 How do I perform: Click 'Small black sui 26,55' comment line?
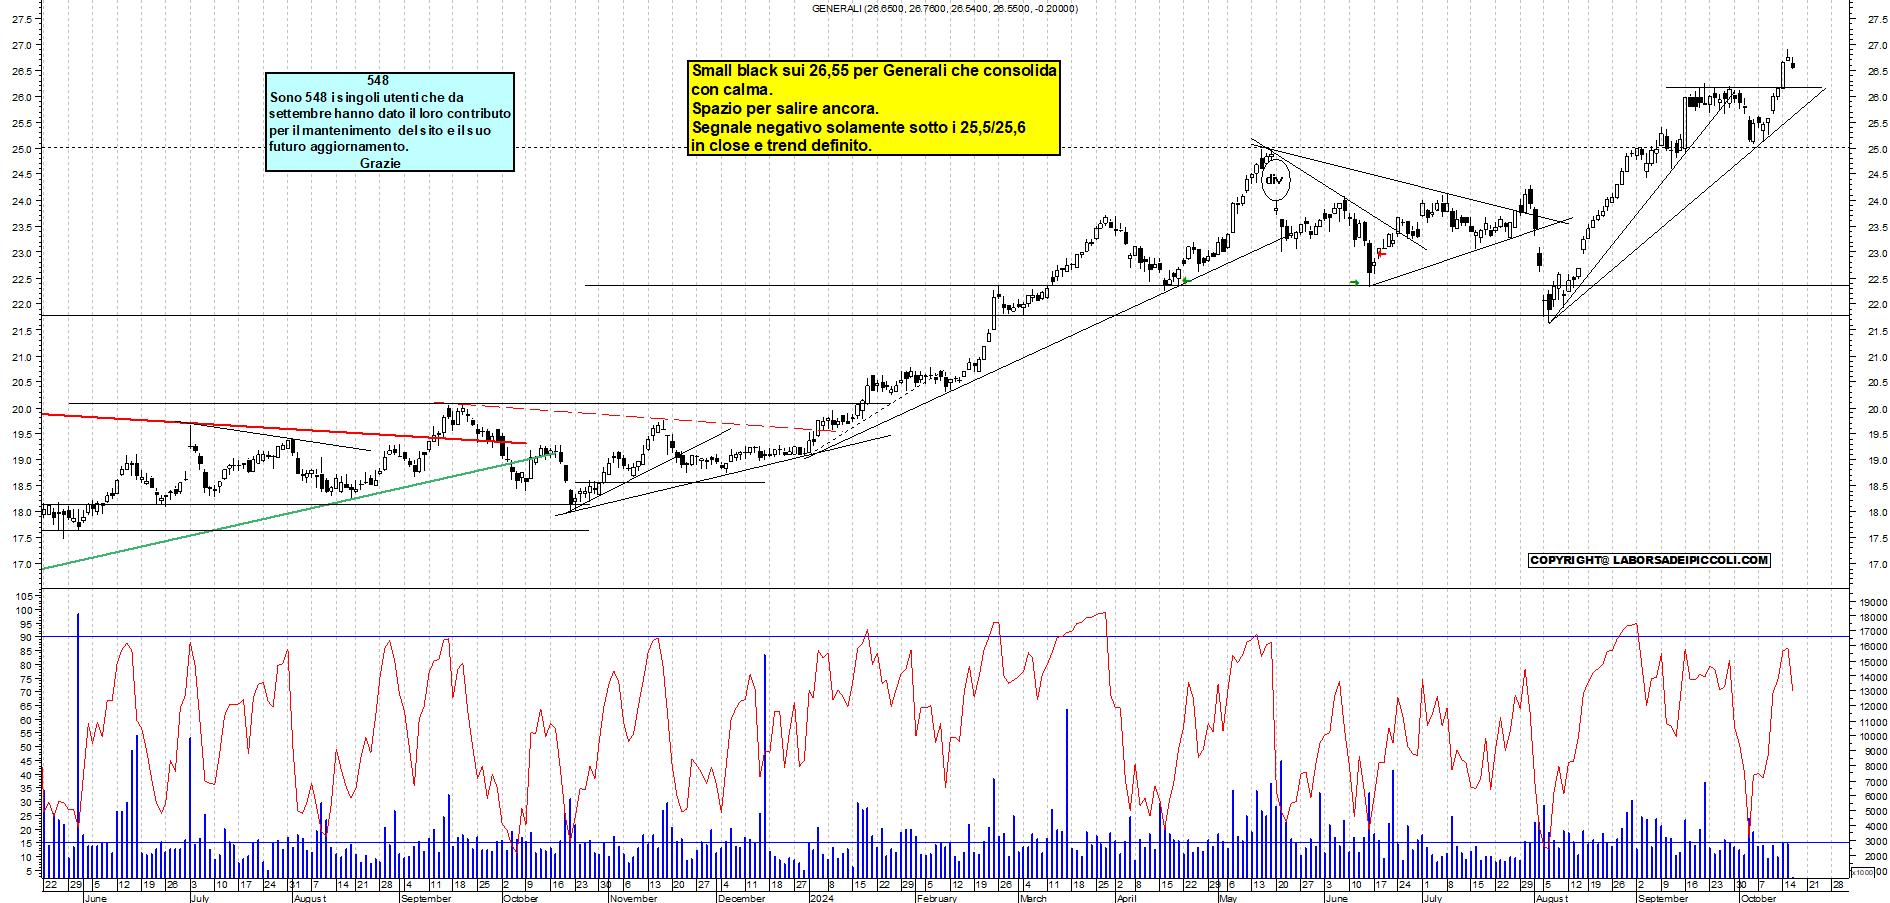(874, 70)
